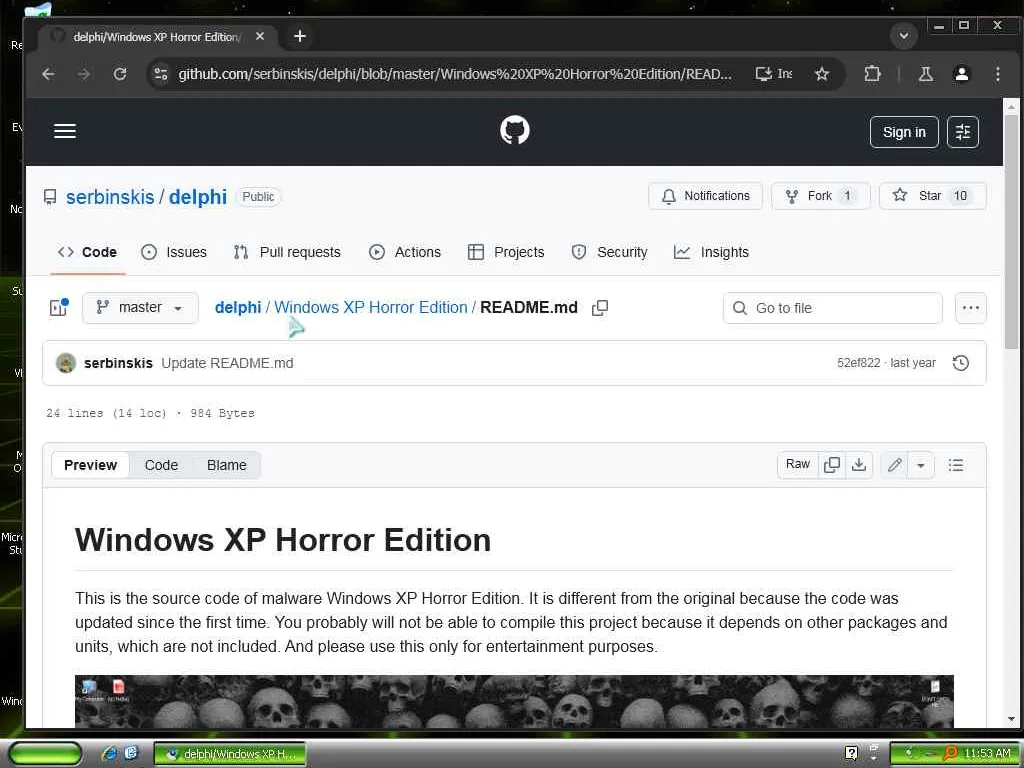Screen dimensions: 1024x768
Task: Open the appearance settings sliders icon
Action: (x=963, y=132)
